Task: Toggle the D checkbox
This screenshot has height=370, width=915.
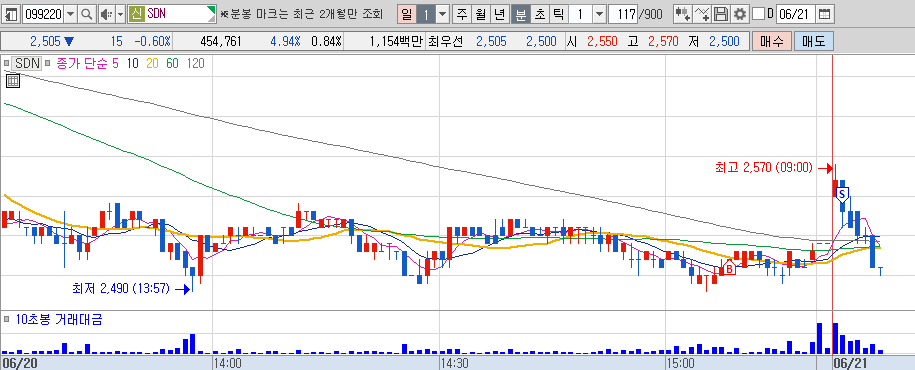Action: 758,14
